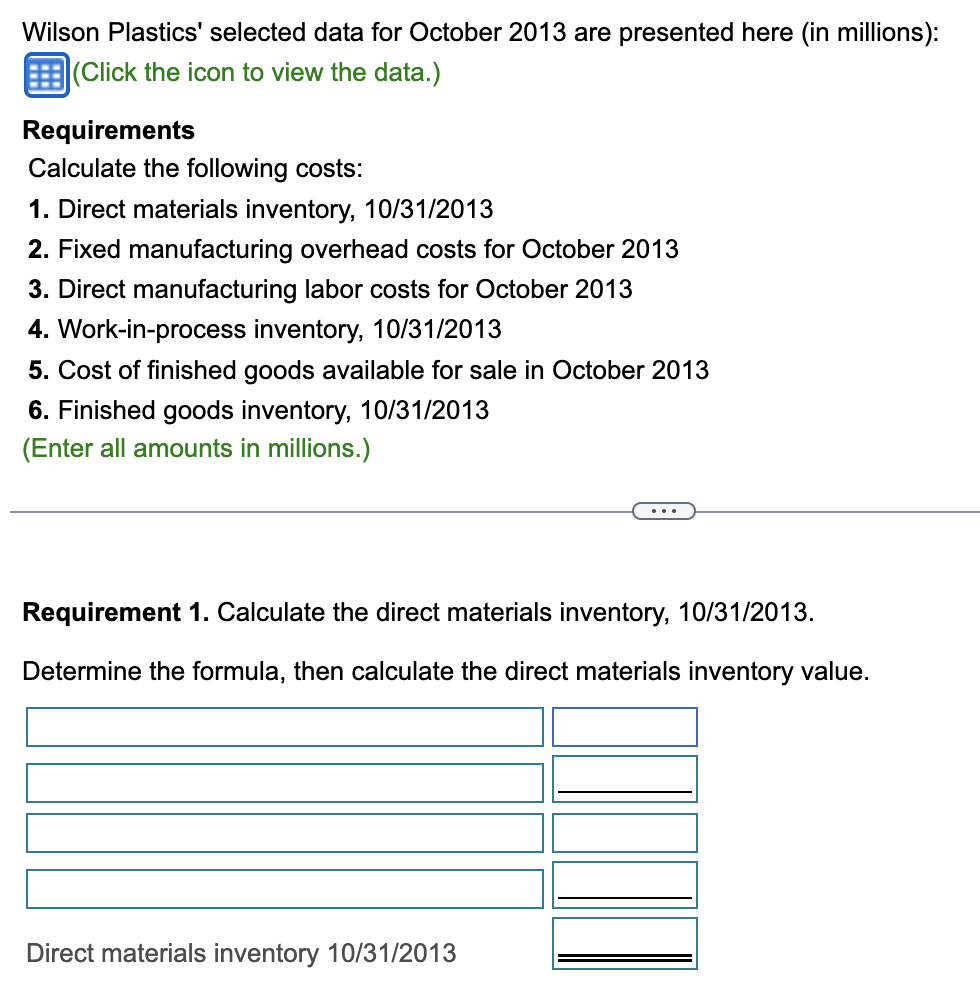Open the spreadsheet icon to view Wilson Plastics data
980x1004 pixels.
click(44, 73)
